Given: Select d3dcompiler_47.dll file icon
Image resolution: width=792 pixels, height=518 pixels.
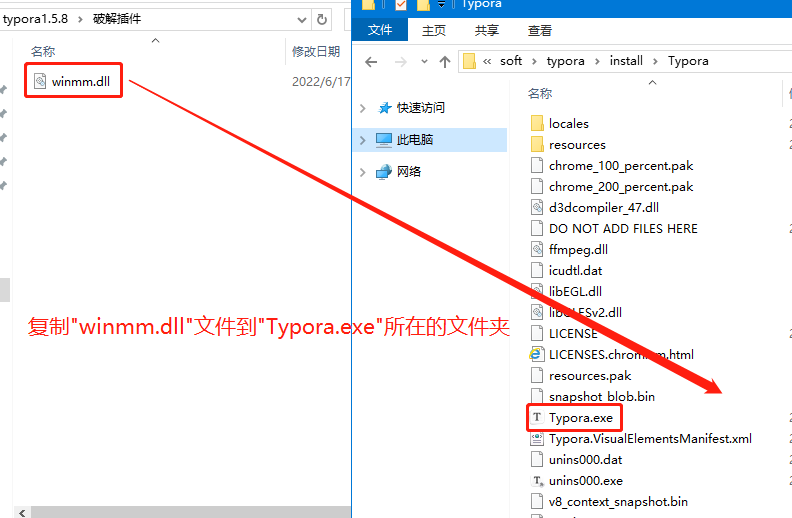Looking at the screenshot, I should point(537,207).
